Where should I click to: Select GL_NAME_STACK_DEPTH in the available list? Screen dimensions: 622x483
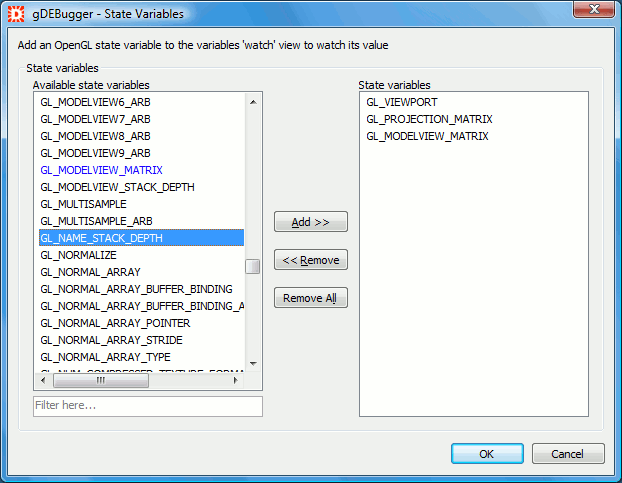[101, 238]
